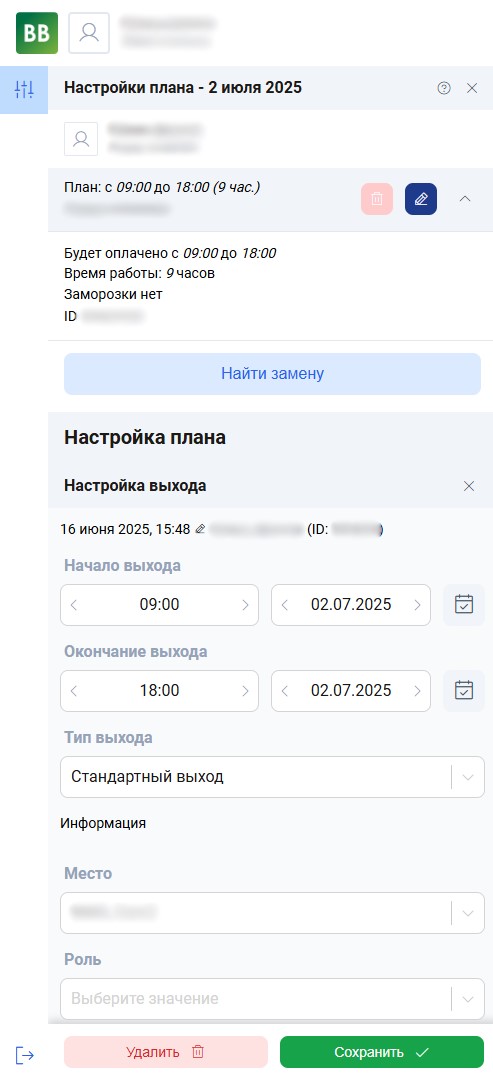Close the Настройка выхода section

coord(469,486)
